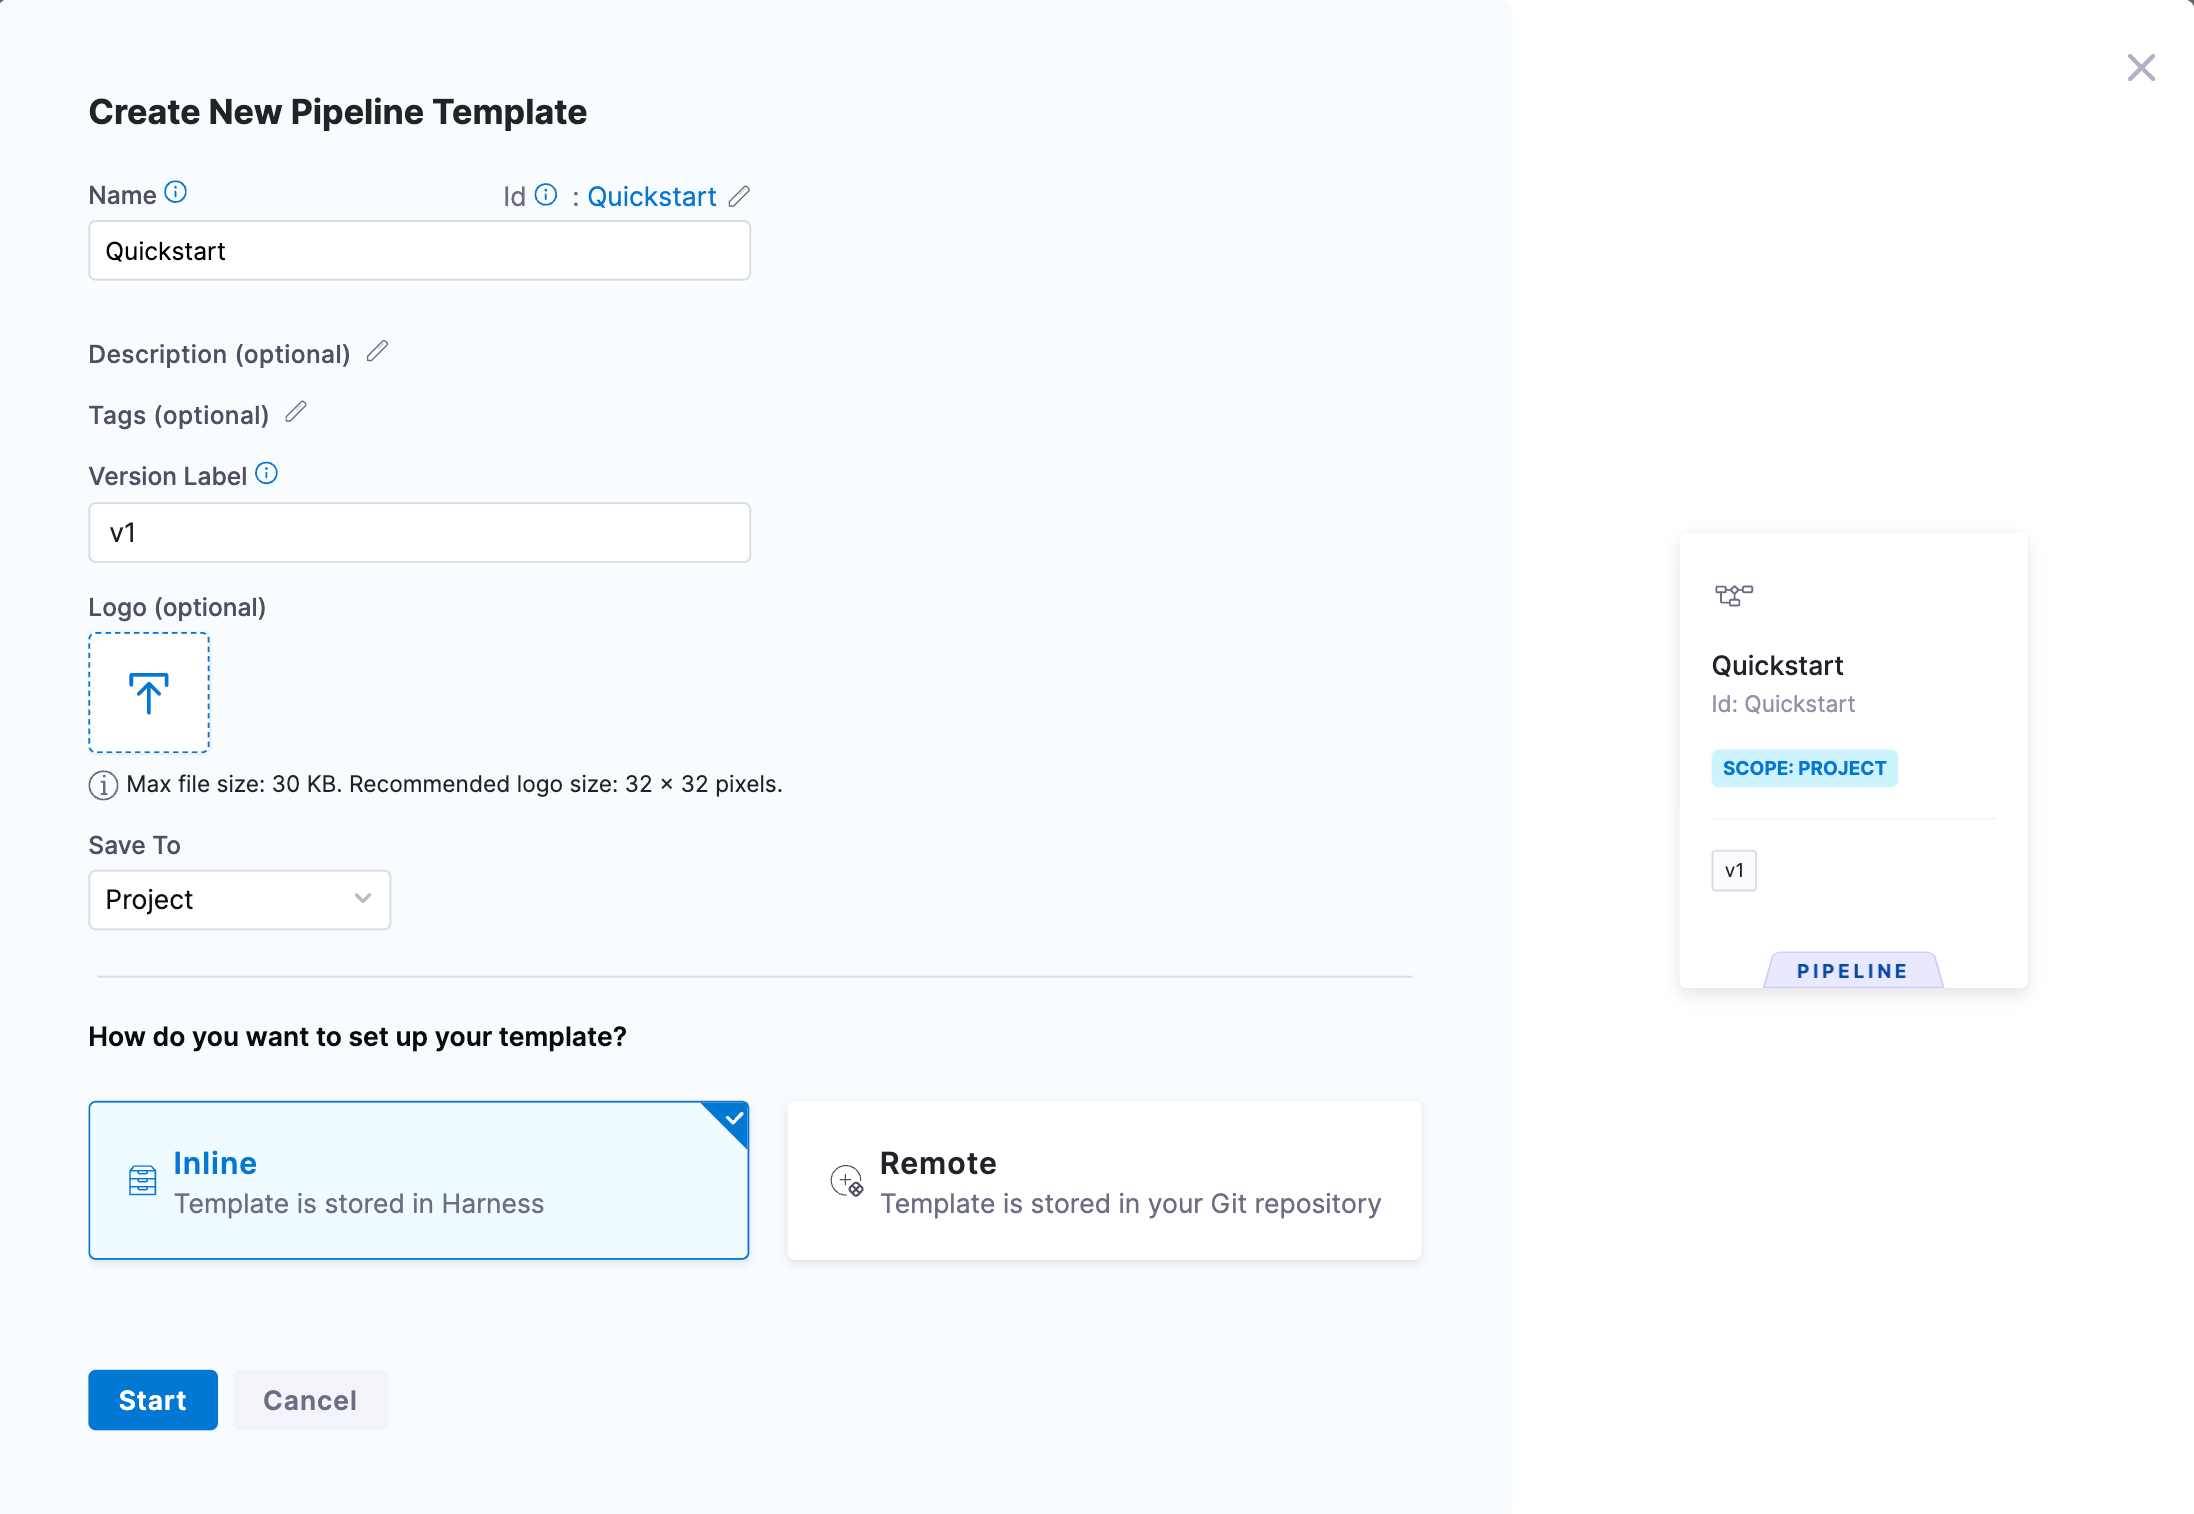The image size is (2194, 1514).
Task: Click the Tags edit pencil icon
Action: click(x=296, y=412)
